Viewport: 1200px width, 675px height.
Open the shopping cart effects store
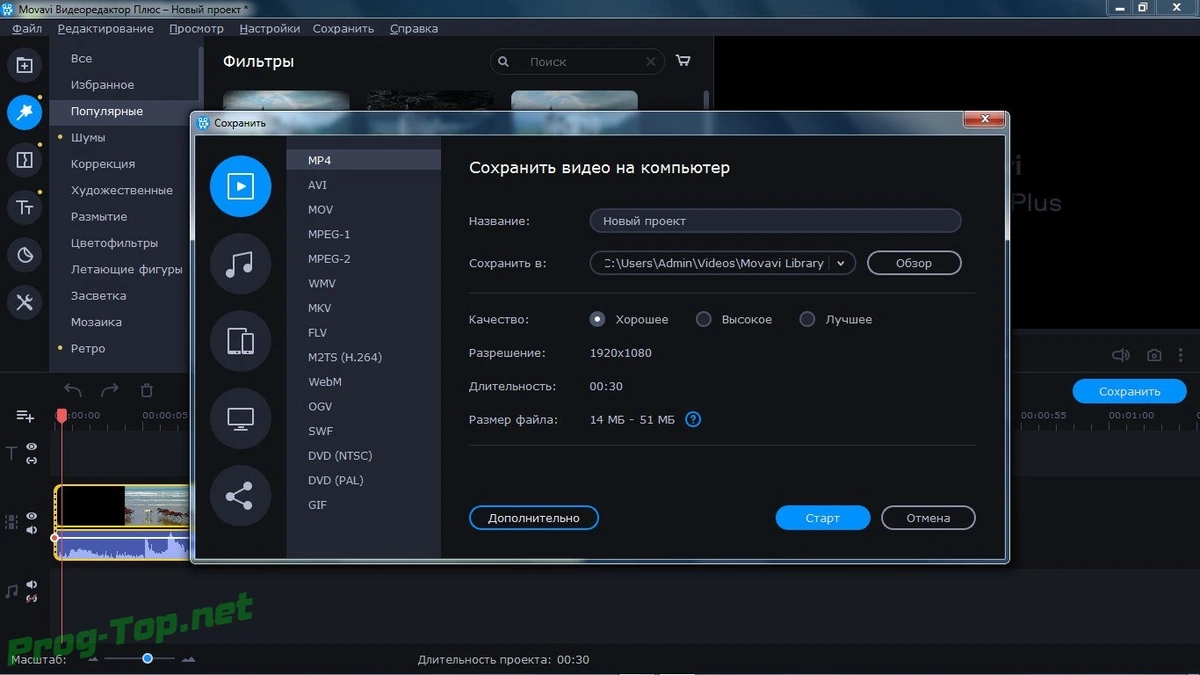683,61
